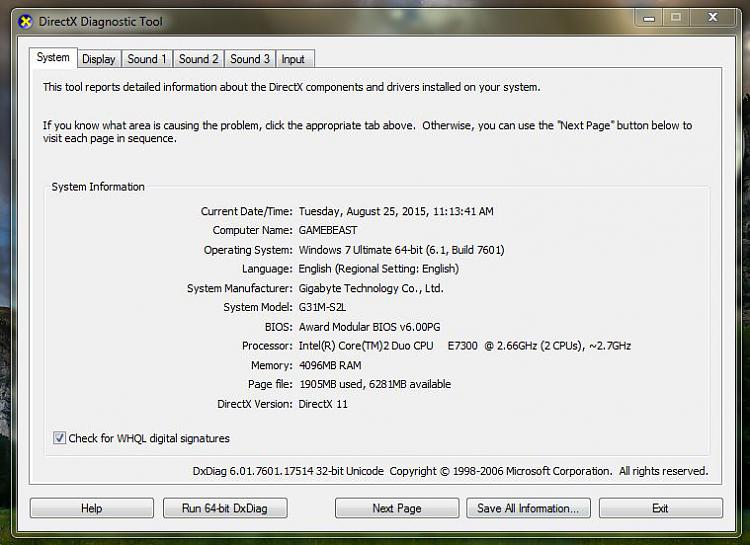Image resolution: width=750 pixels, height=545 pixels.
Task: Close the DirectX Diagnostic Tool window
Action: 713,18
